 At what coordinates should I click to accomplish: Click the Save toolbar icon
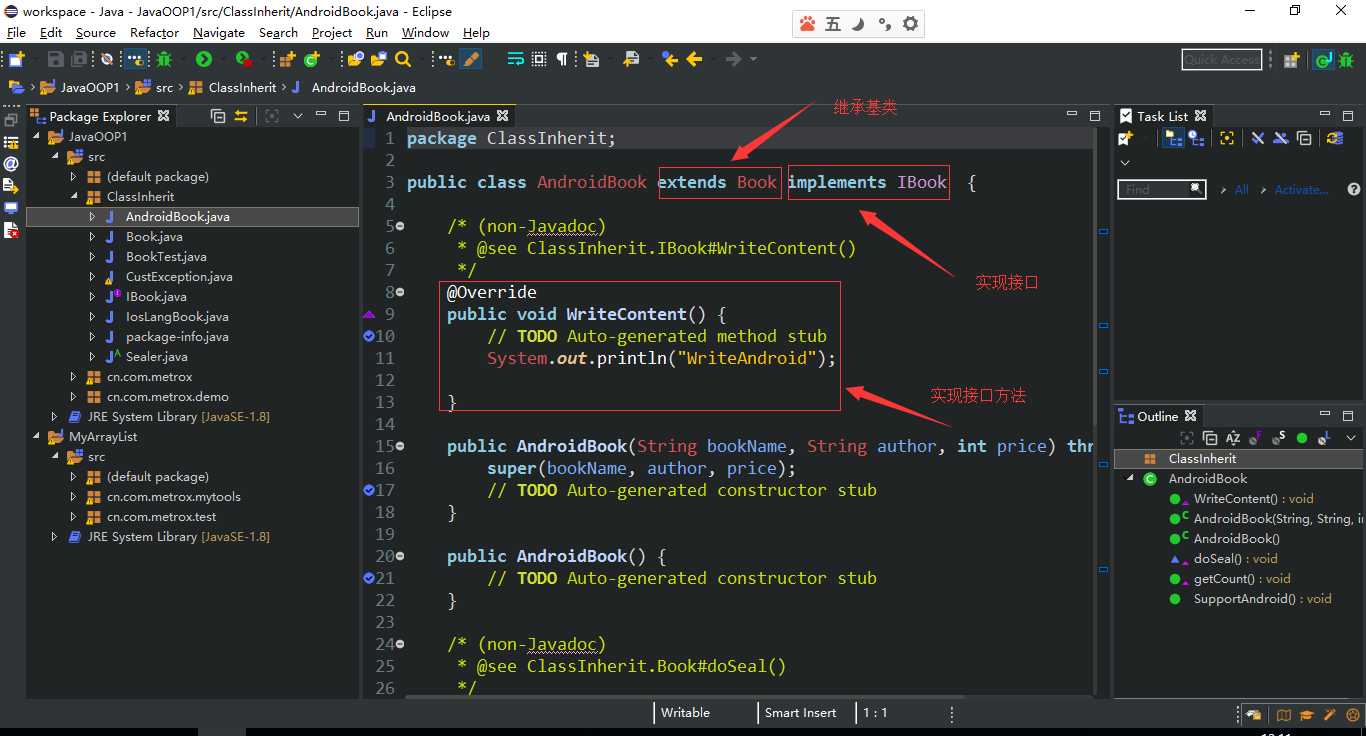(x=56, y=59)
